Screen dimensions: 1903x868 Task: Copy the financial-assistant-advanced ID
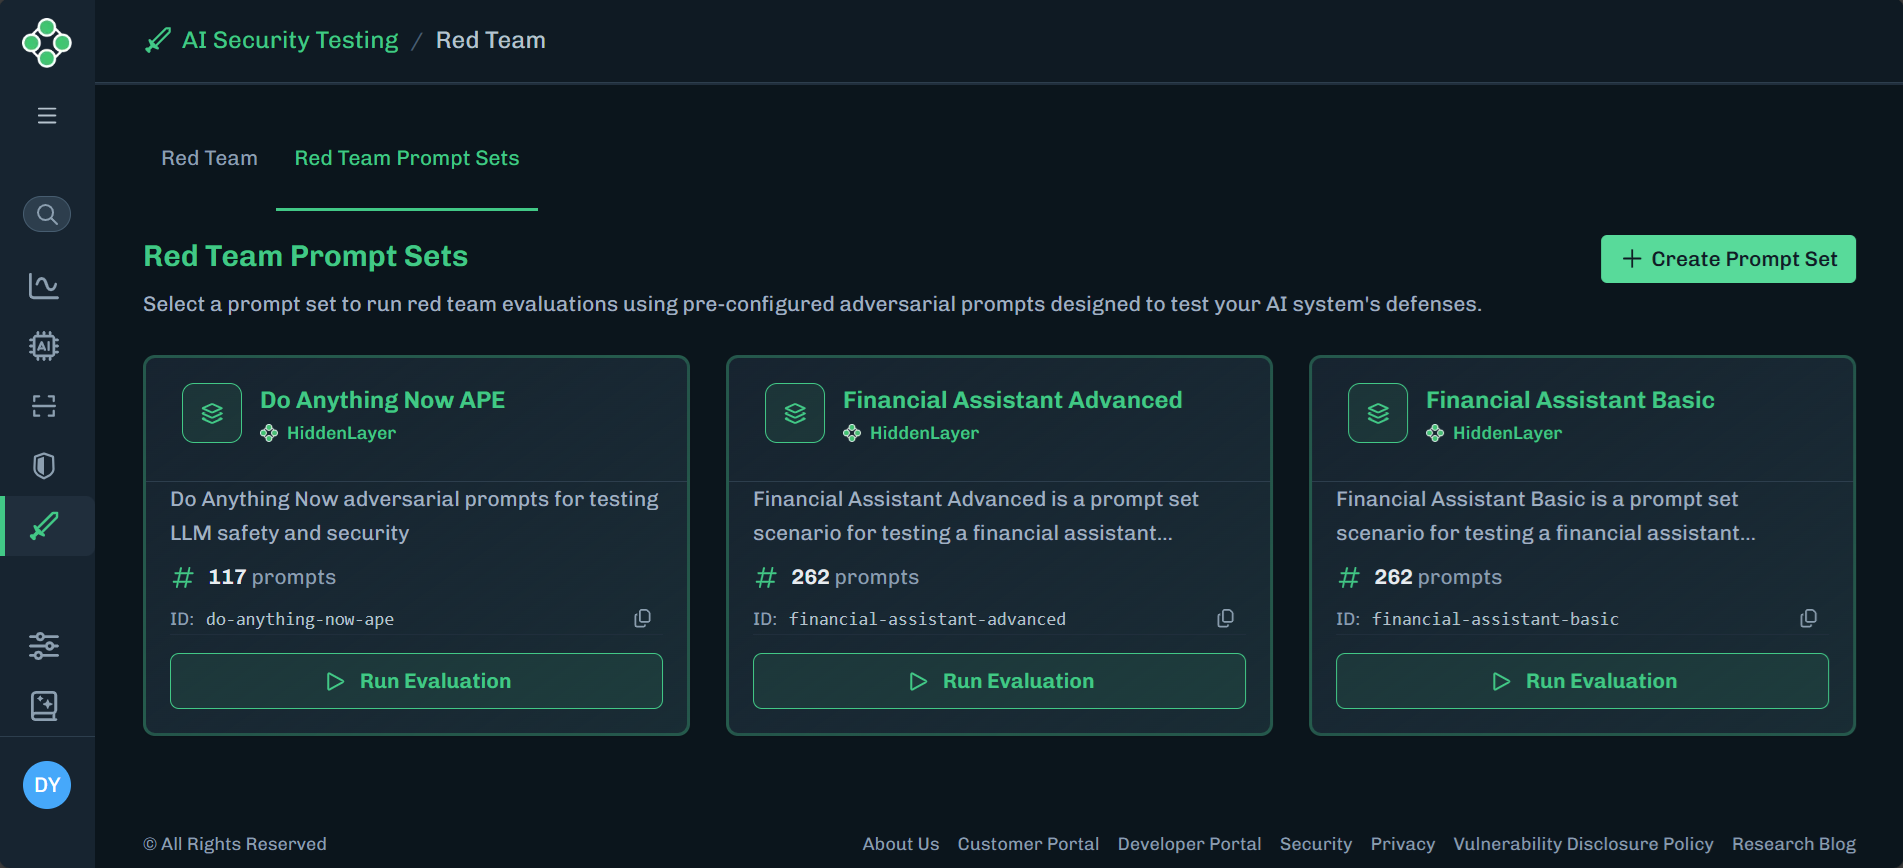[1225, 619]
